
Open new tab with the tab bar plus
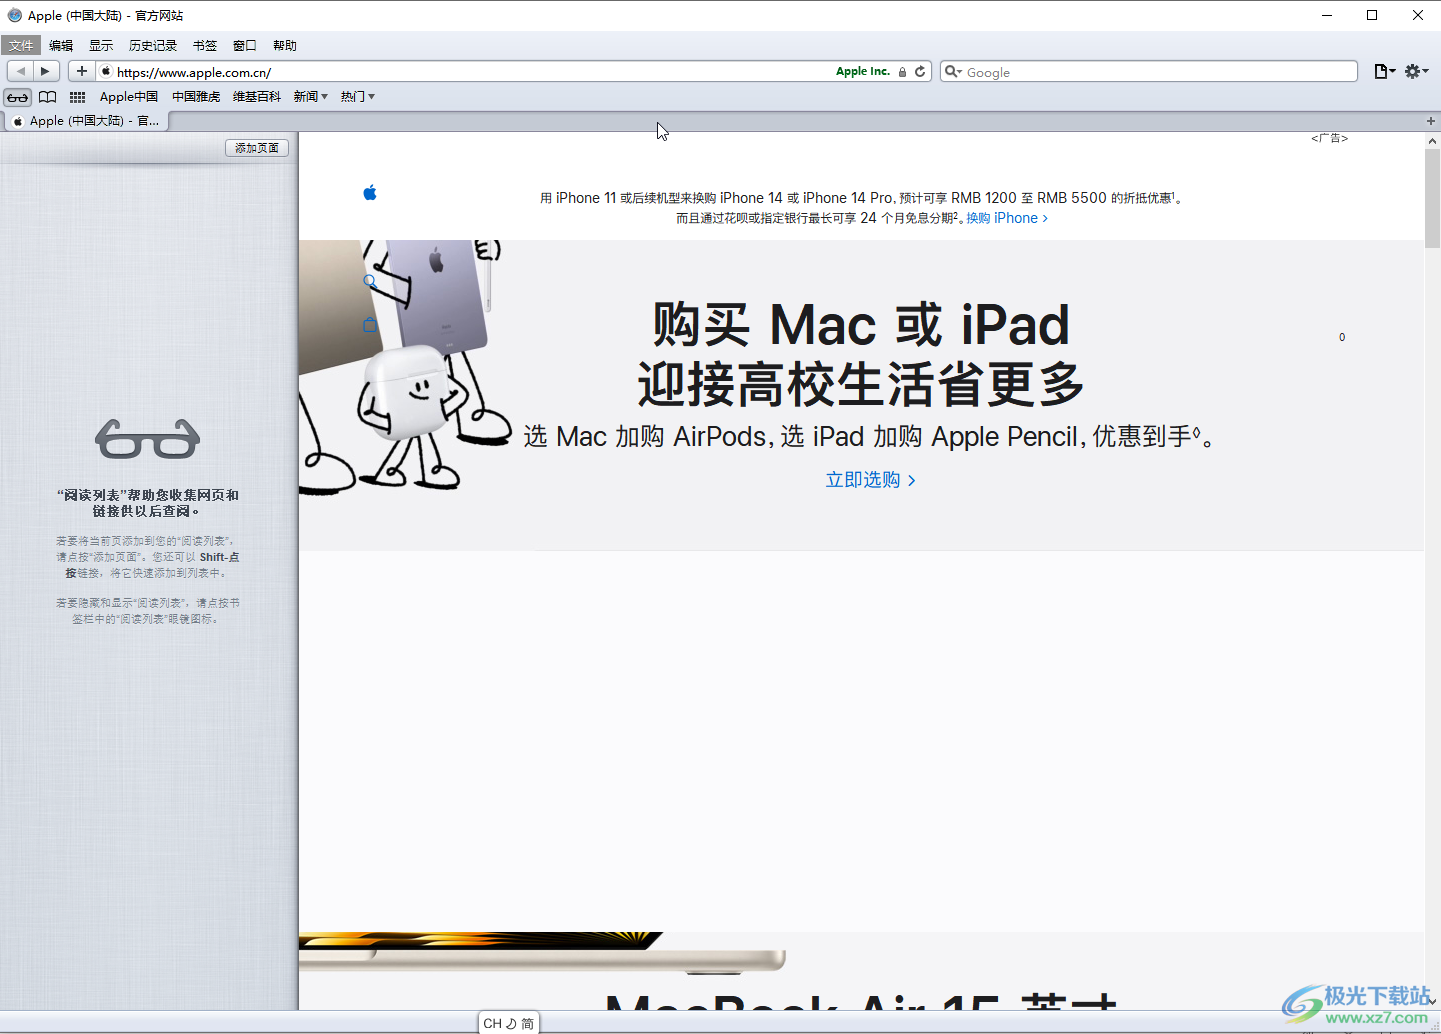pyautogui.click(x=1431, y=121)
